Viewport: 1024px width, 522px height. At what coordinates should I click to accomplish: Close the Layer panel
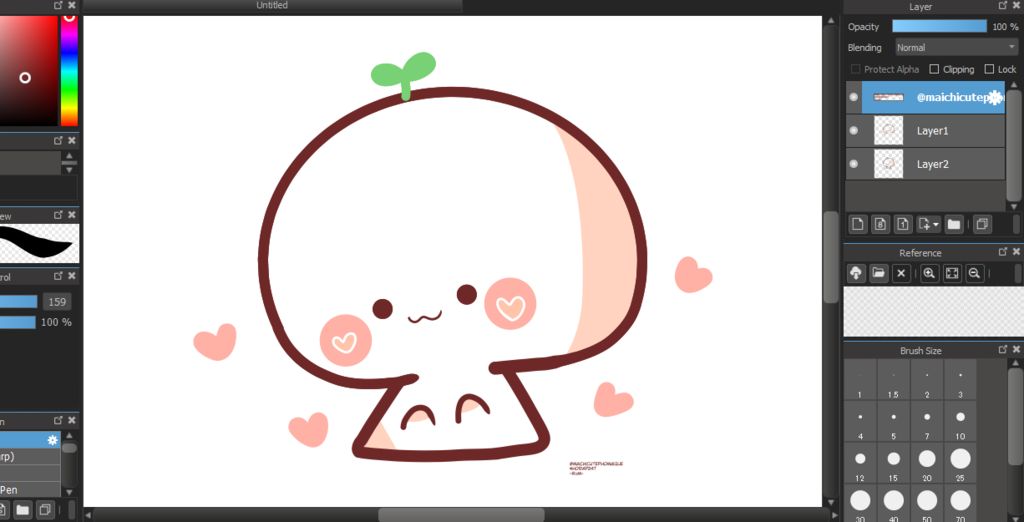[x=1016, y=5]
